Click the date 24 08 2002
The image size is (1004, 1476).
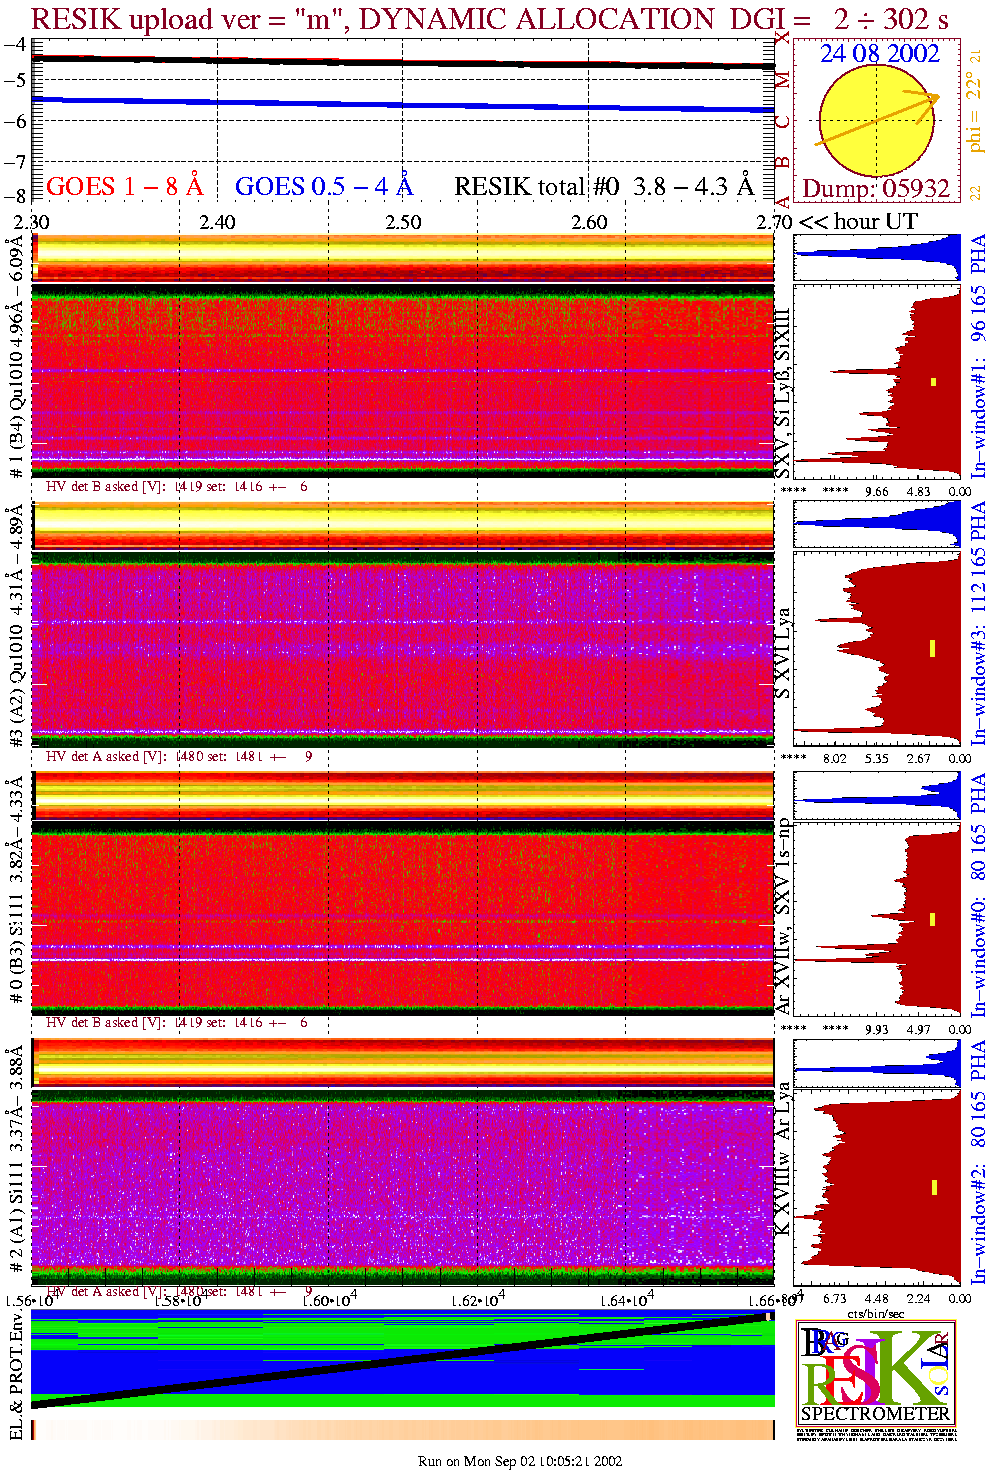(x=879, y=54)
